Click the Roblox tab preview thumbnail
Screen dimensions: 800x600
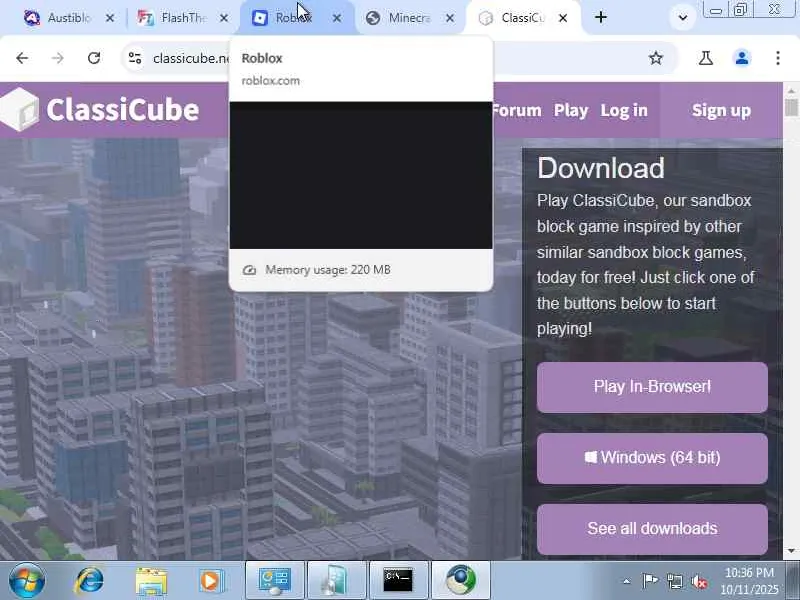pos(361,175)
